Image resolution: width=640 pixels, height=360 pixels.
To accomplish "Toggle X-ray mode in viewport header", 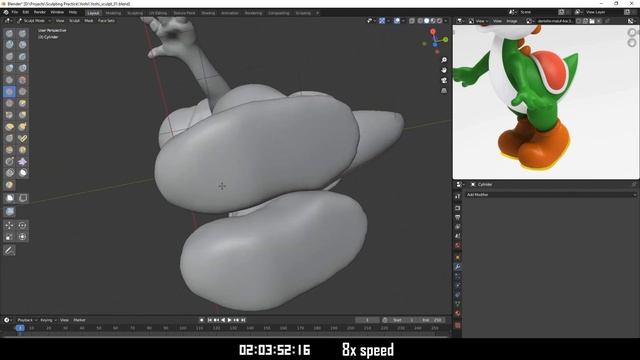I will (412, 21).
